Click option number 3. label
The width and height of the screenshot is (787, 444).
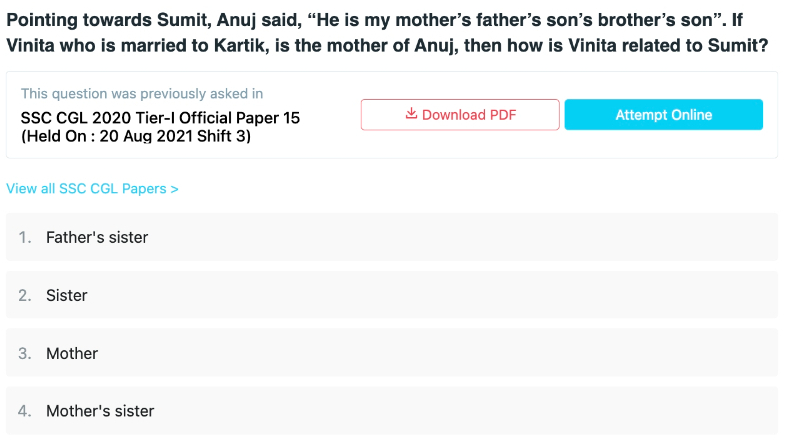pyautogui.click(x=25, y=354)
